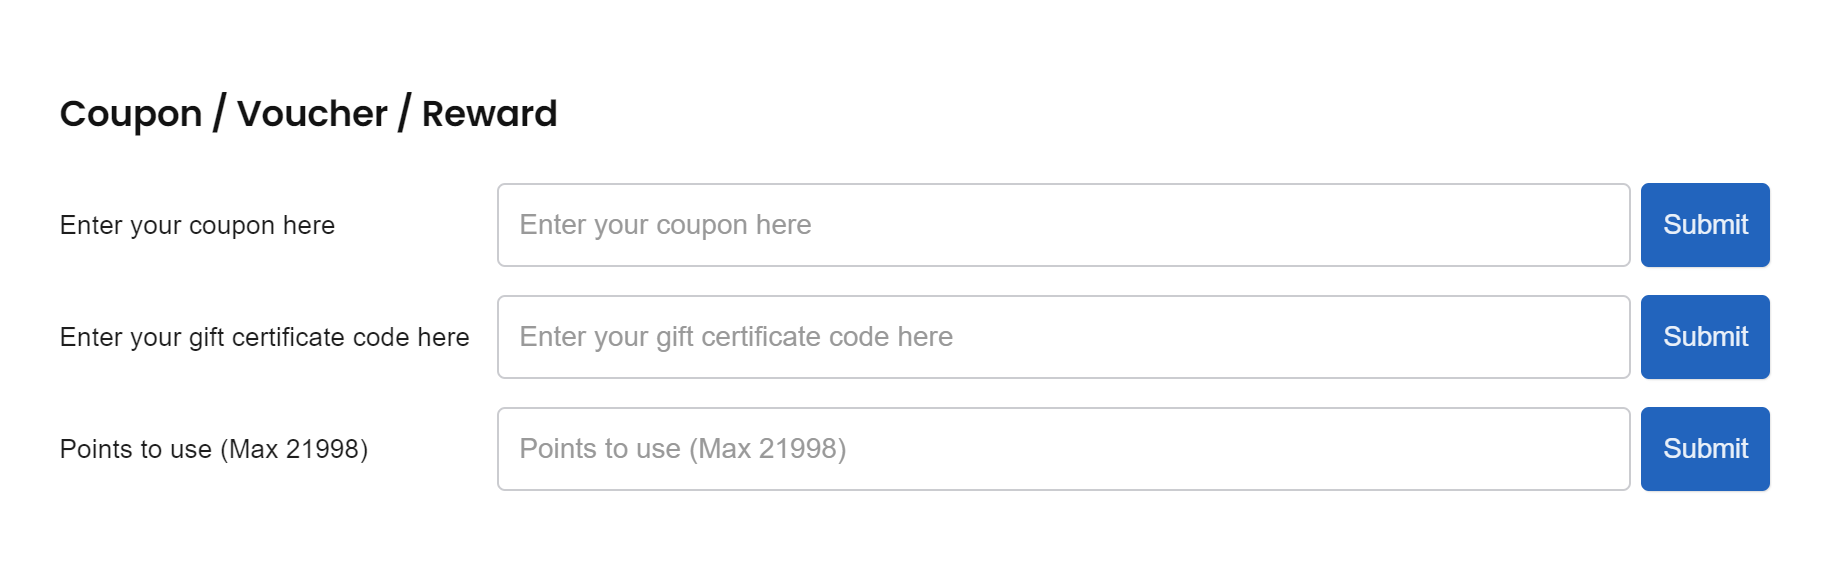This screenshot has width=1828, height=565.
Task: Click the 'Enter your coupon here' label
Action: [x=197, y=226]
